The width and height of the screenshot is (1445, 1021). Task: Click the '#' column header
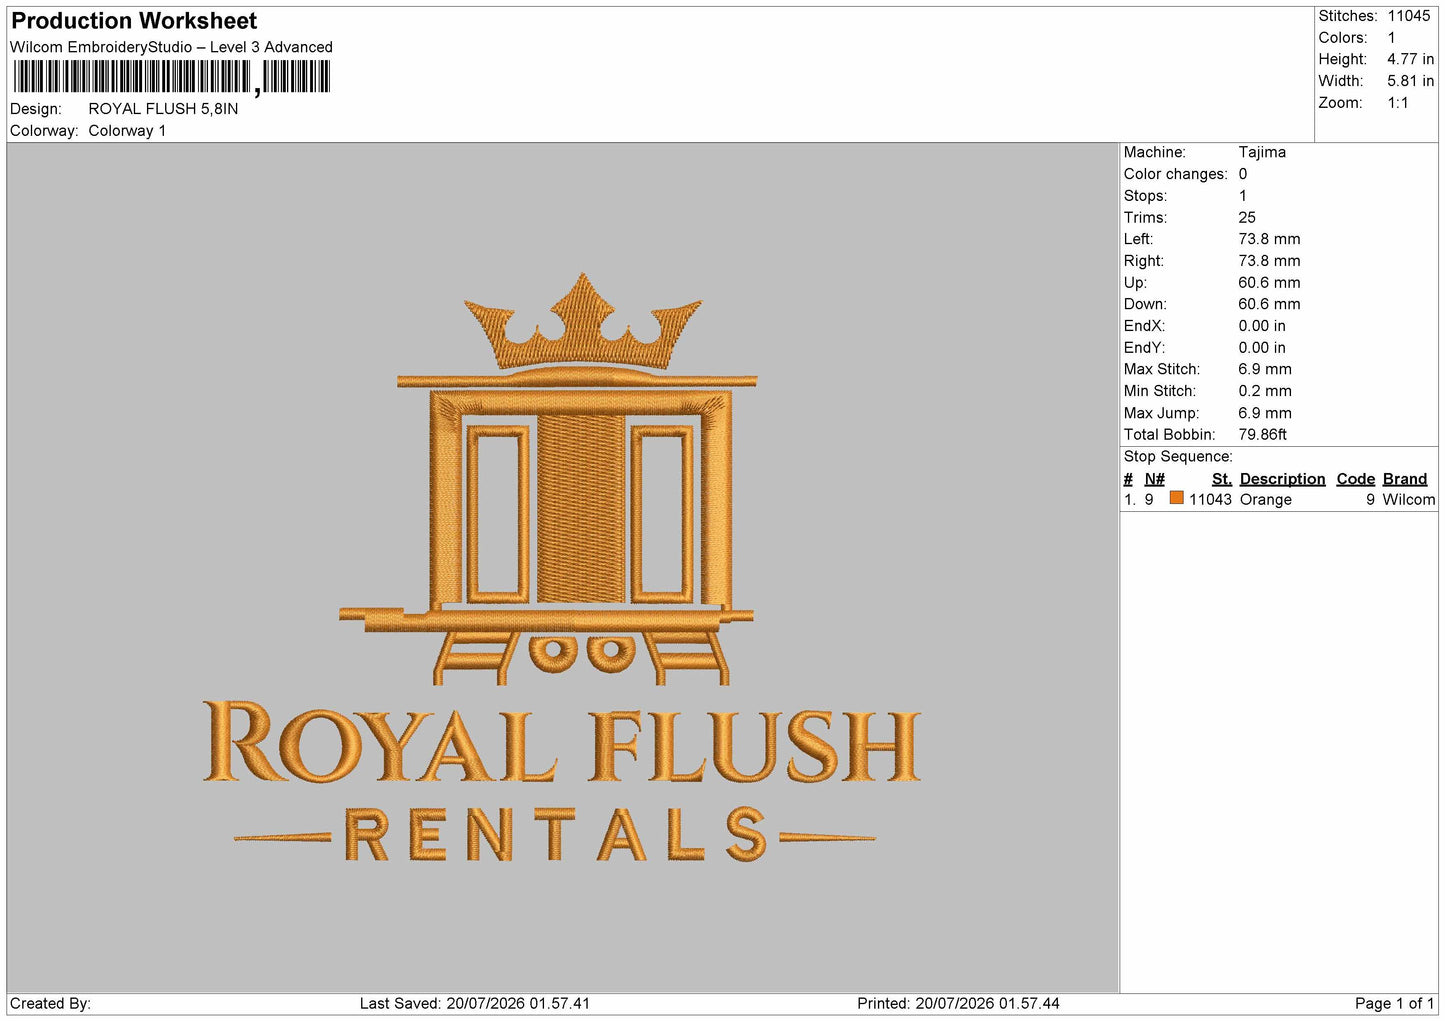point(1128,479)
